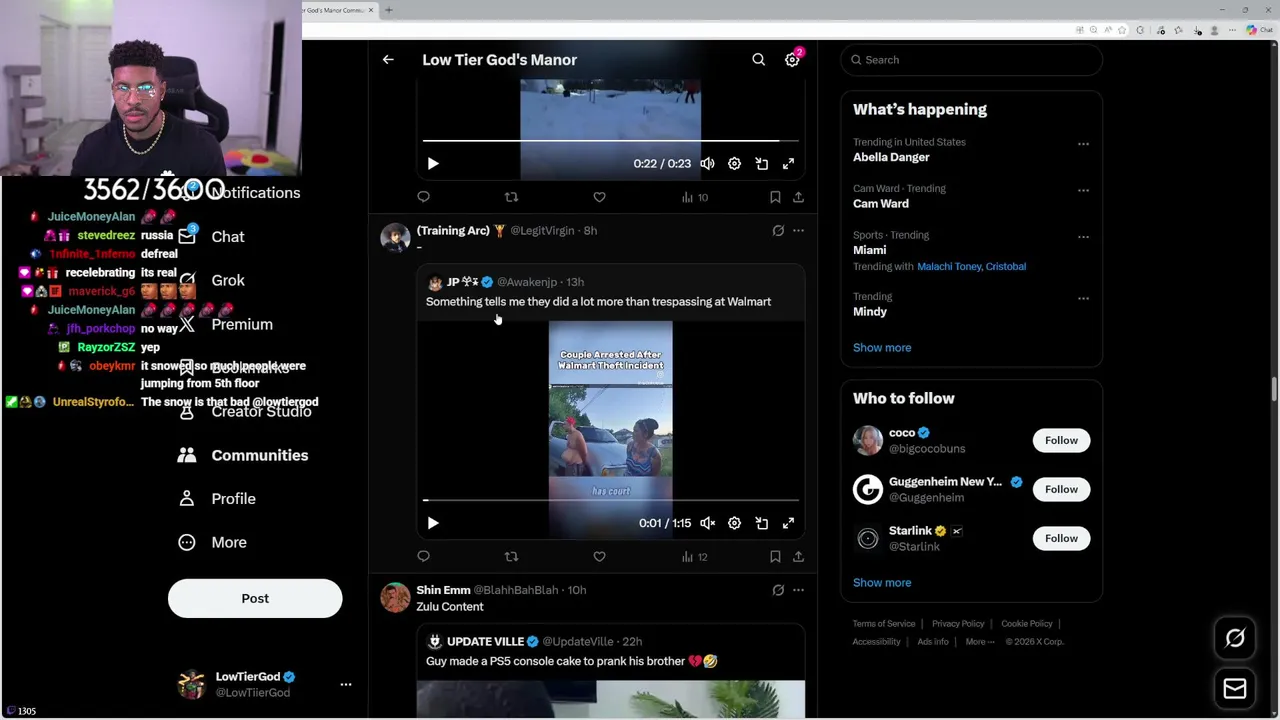The image size is (1280, 720).
Task: Repost the LegitVirgin post
Action: coord(511,557)
